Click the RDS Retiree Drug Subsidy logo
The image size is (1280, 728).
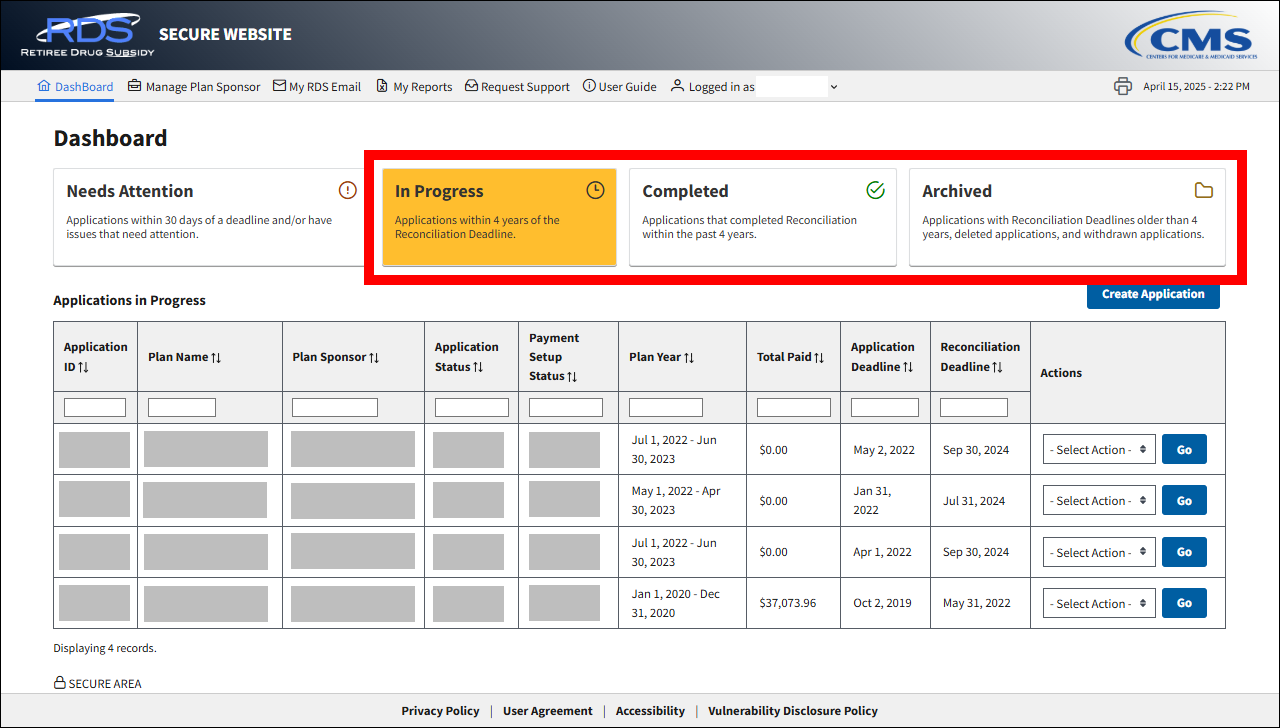[87, 35]
